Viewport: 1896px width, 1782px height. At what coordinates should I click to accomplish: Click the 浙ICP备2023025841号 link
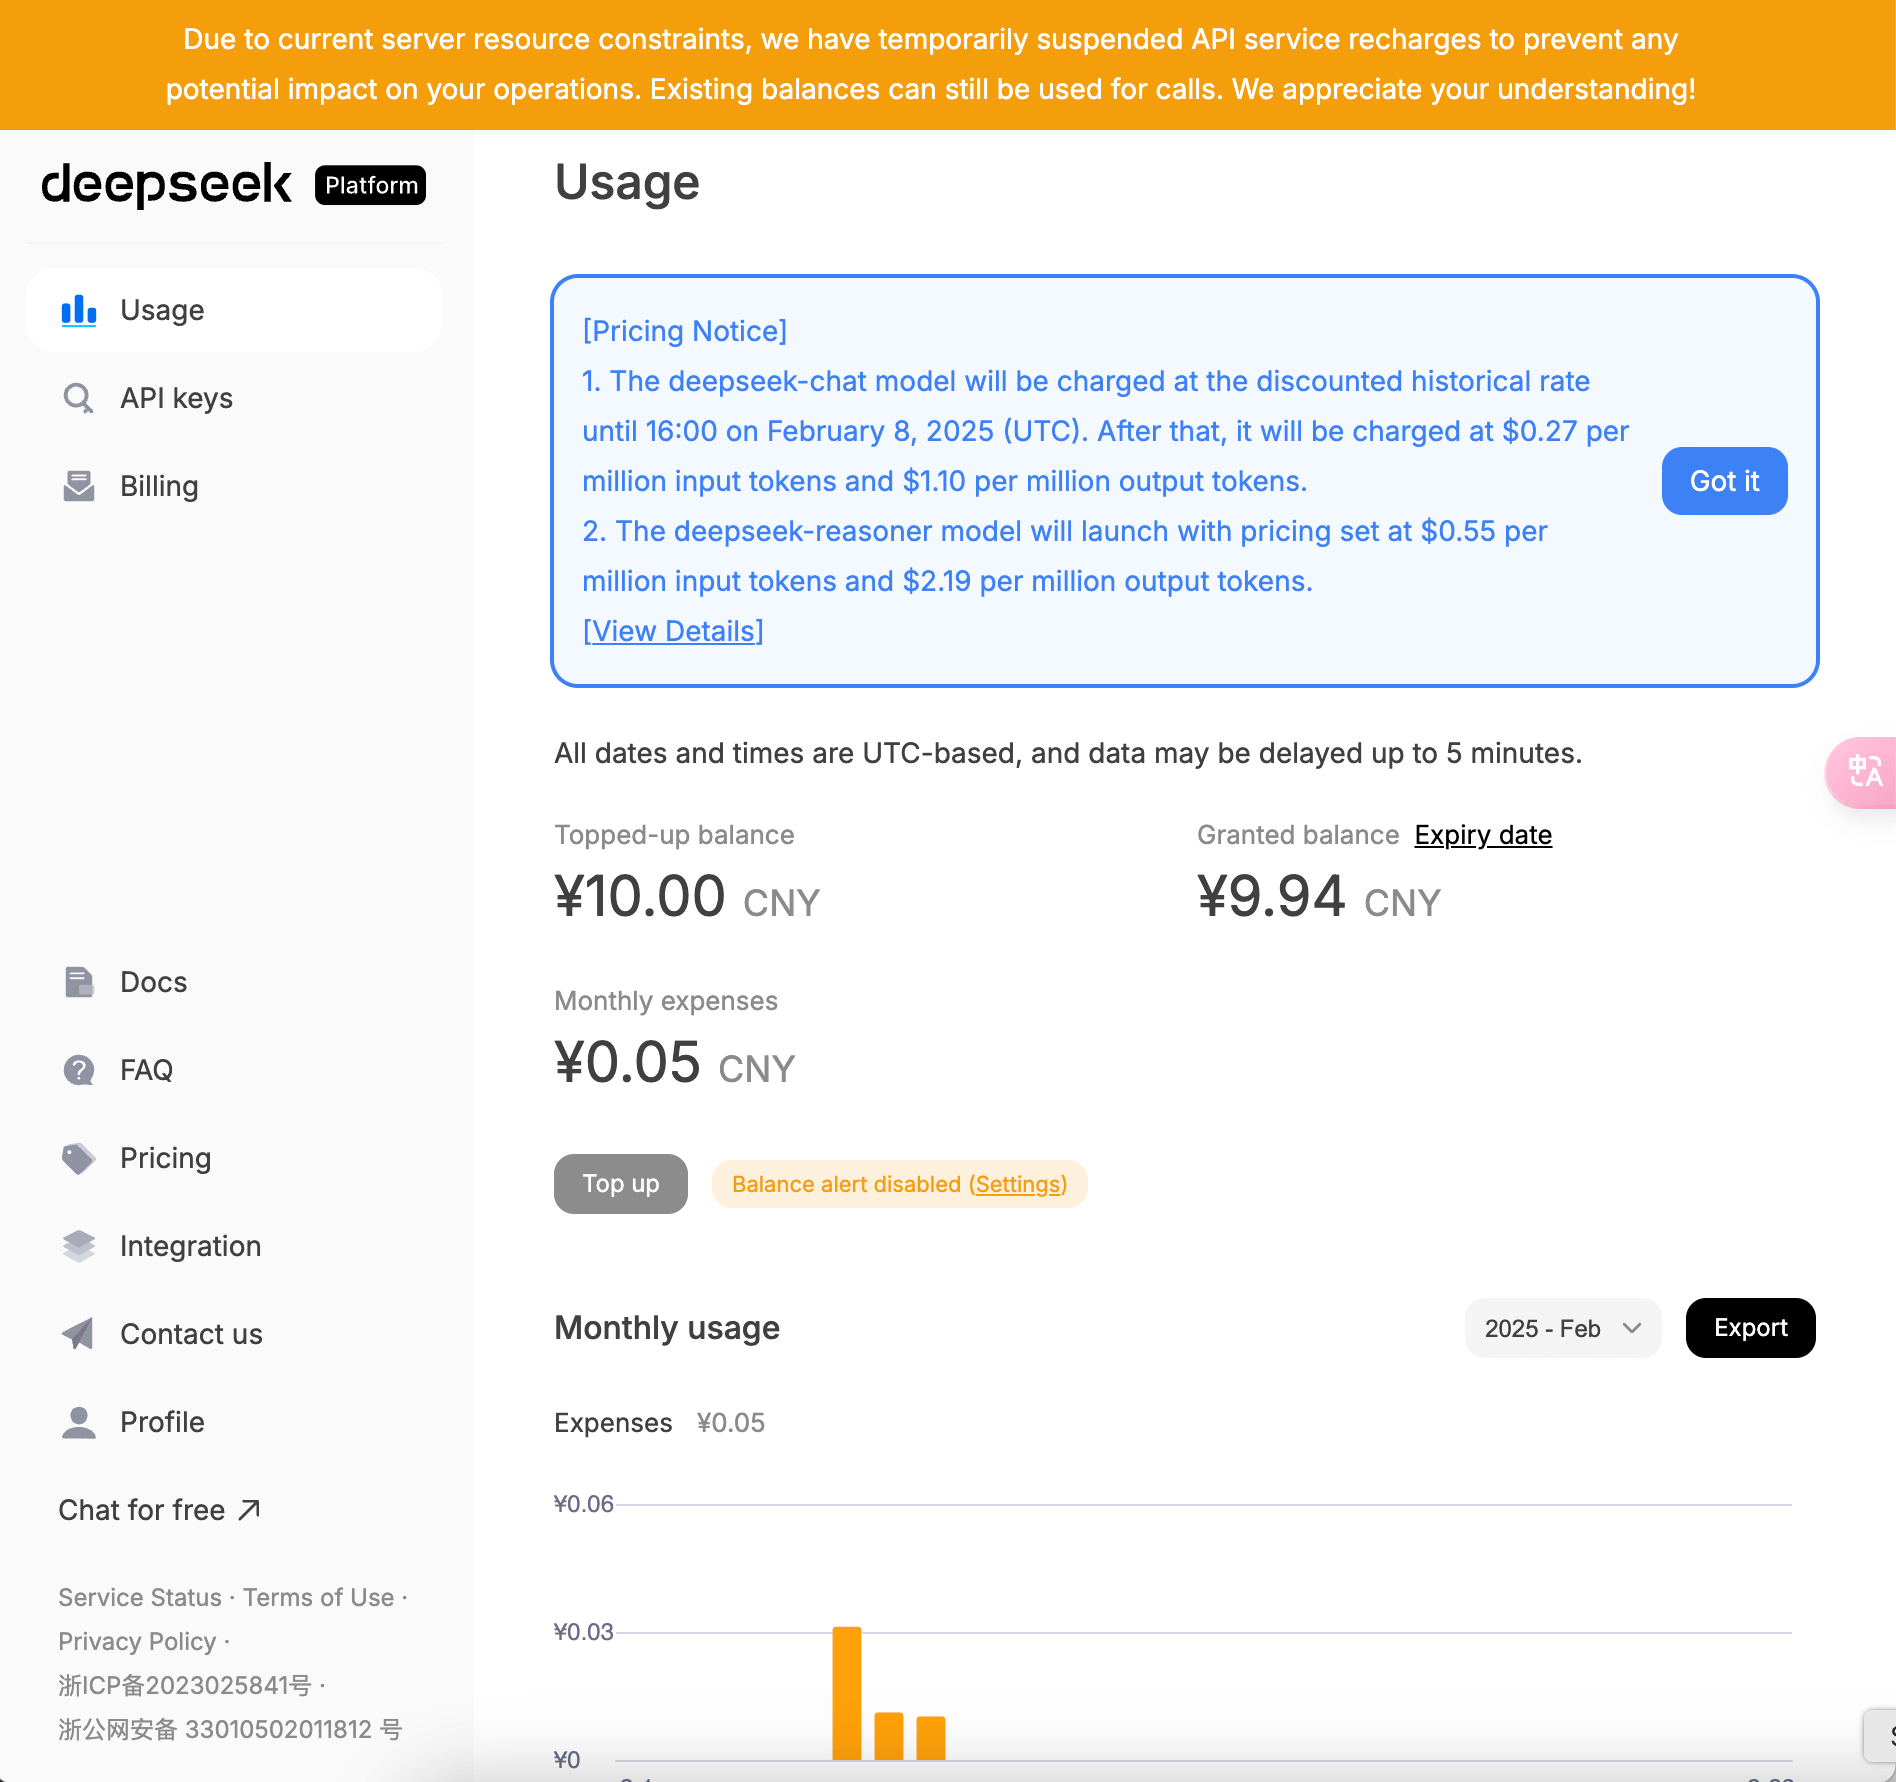point(185,1685)
